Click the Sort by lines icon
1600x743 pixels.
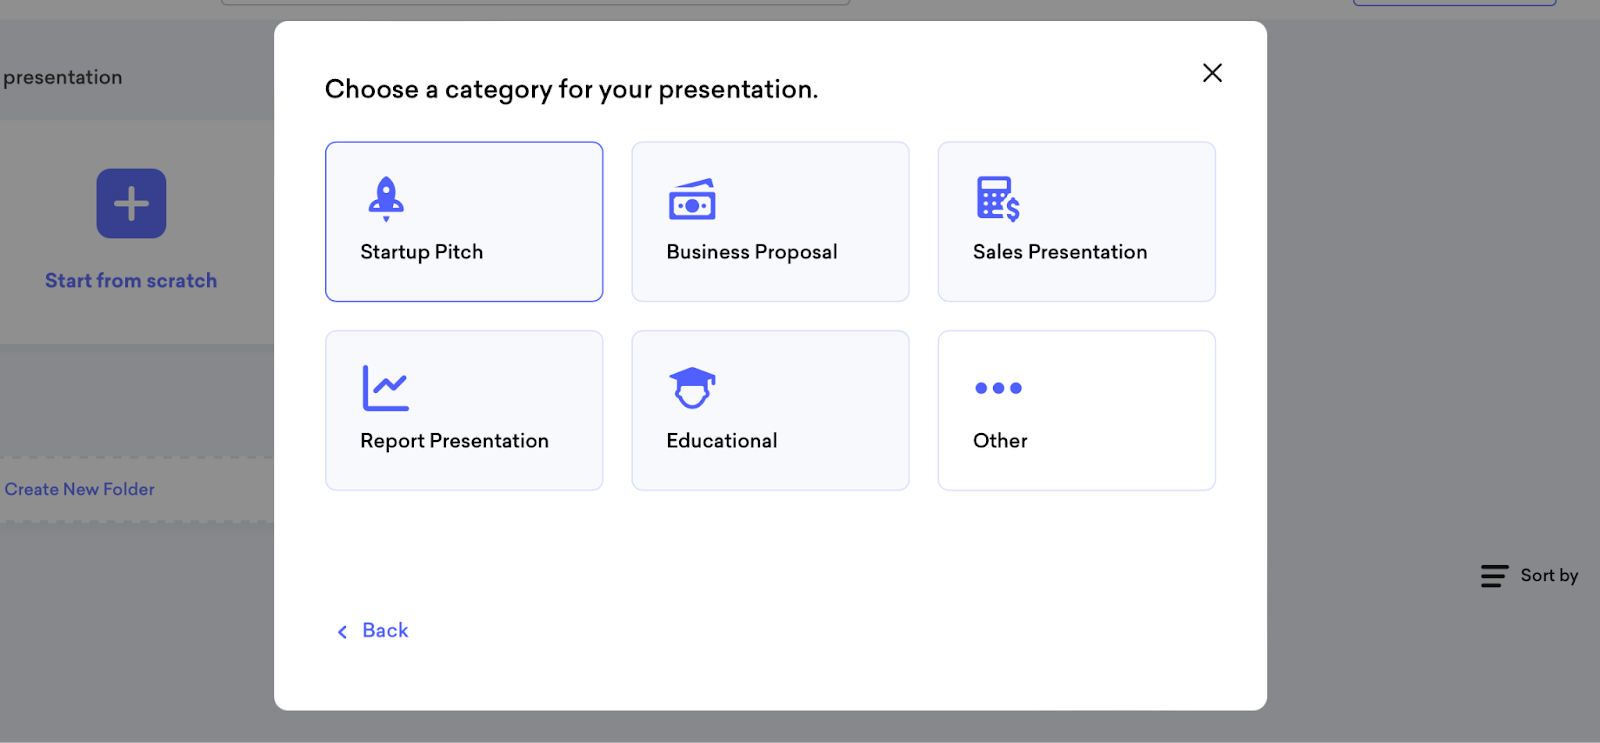[1494, 576]
